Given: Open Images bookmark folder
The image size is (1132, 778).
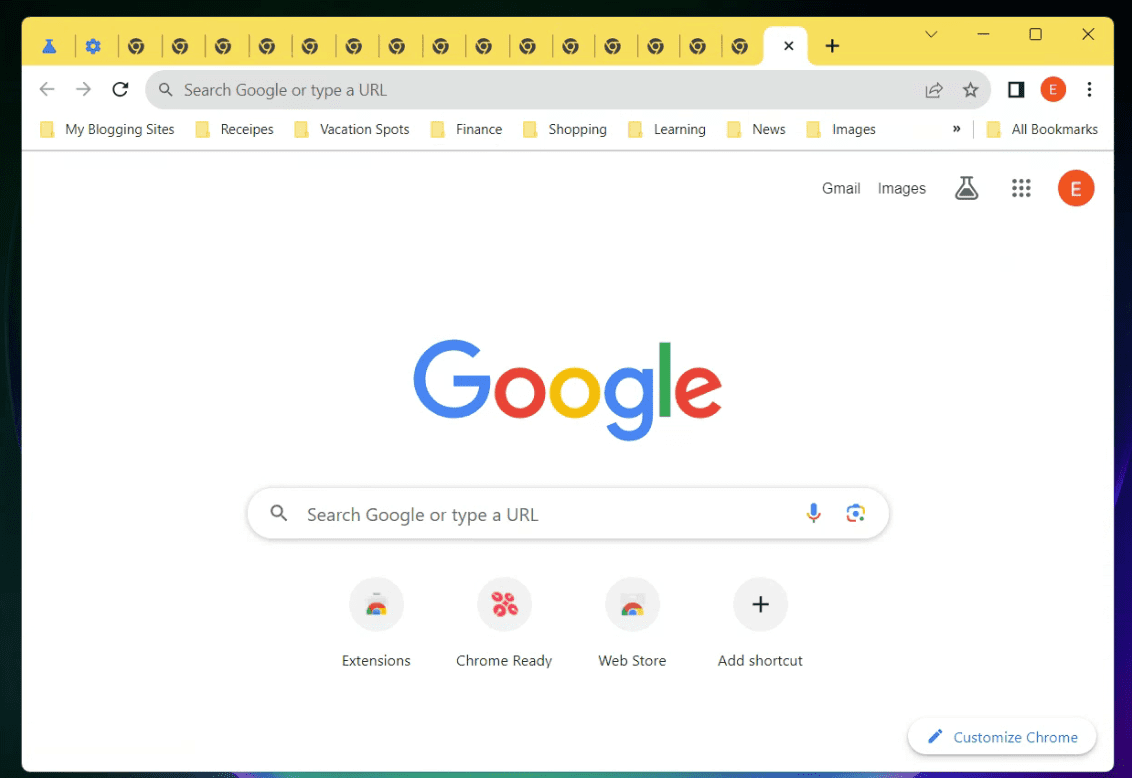Looking at the screenshot, I should pyautogui.click(x=841, y=130).
